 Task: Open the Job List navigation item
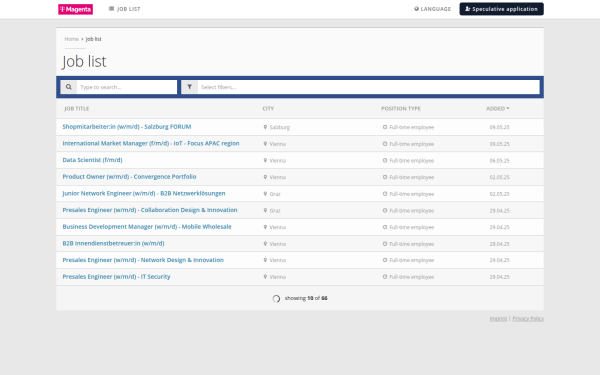(124, 9)
